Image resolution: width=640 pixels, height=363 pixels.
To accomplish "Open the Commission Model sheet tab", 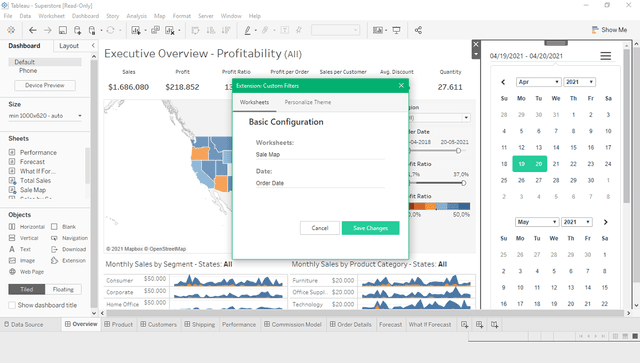I will pyautogui.click(x=293, y=325).
